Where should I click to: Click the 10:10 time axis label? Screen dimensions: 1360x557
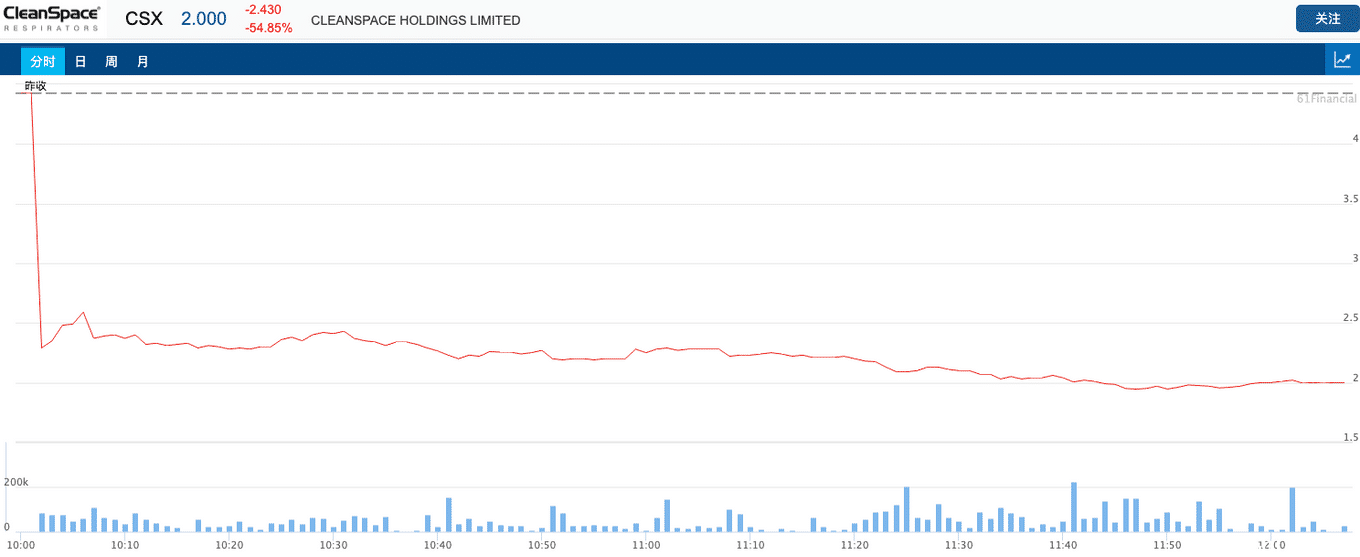click(125, 545)
